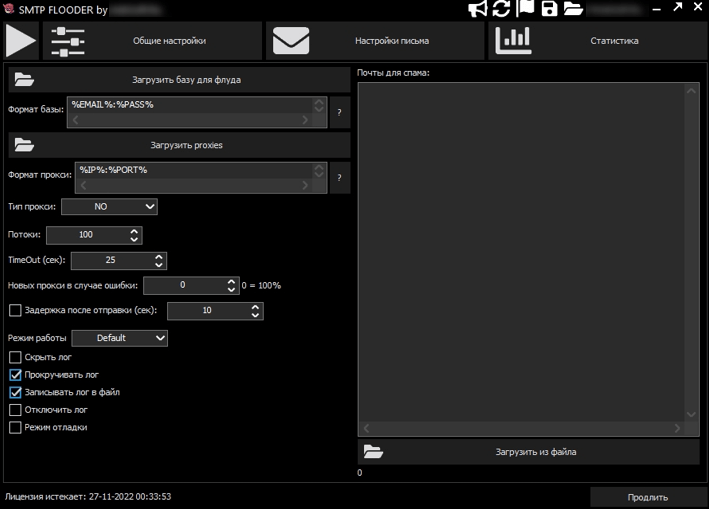The image size is (709, 509).
Task: Click the 'Продлить' button
Action: 647,497
